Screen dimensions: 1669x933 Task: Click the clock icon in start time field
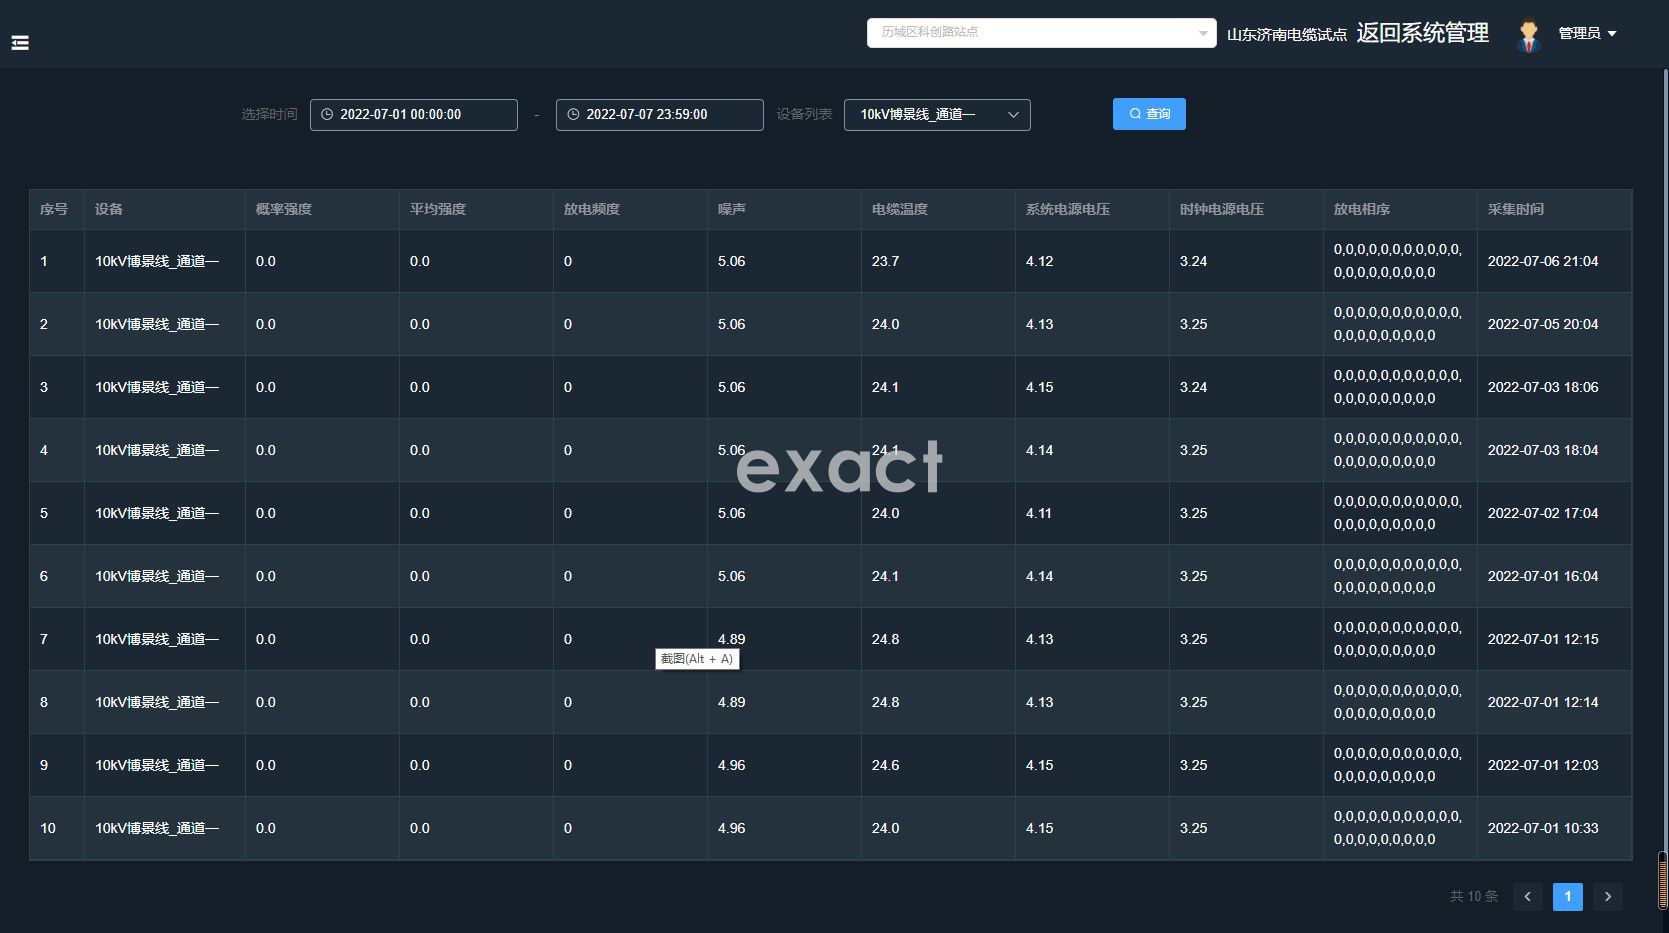(327, 115)
